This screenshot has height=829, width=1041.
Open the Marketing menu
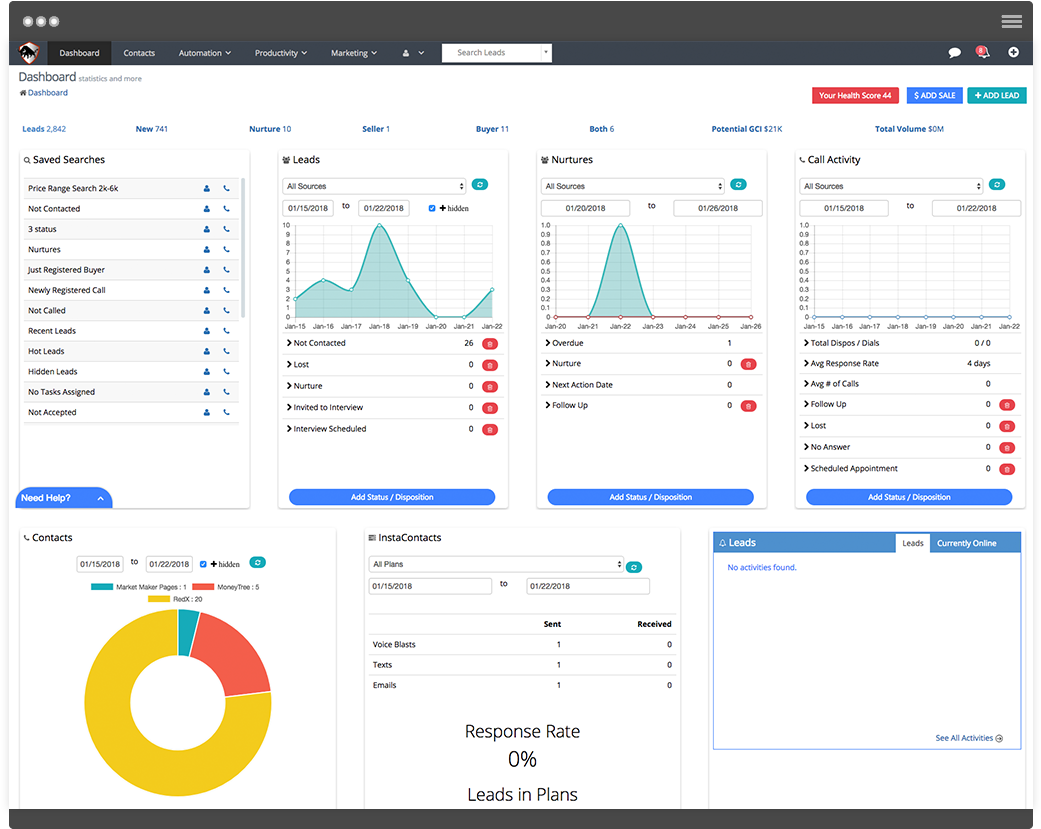coord(353,53)
